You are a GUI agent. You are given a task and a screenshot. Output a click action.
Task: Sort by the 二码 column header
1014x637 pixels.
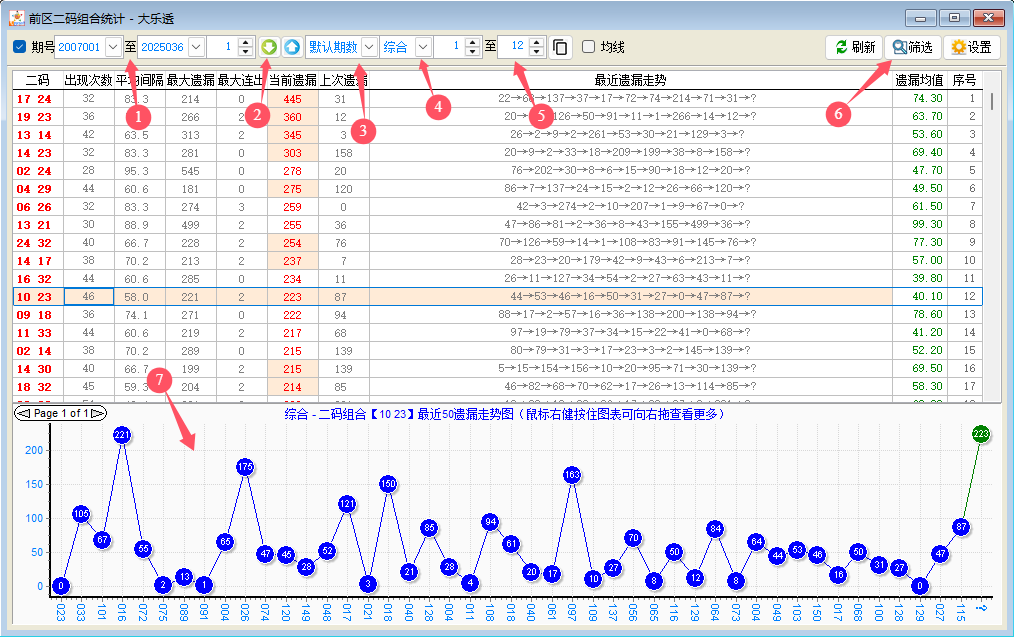click(38, 80)
